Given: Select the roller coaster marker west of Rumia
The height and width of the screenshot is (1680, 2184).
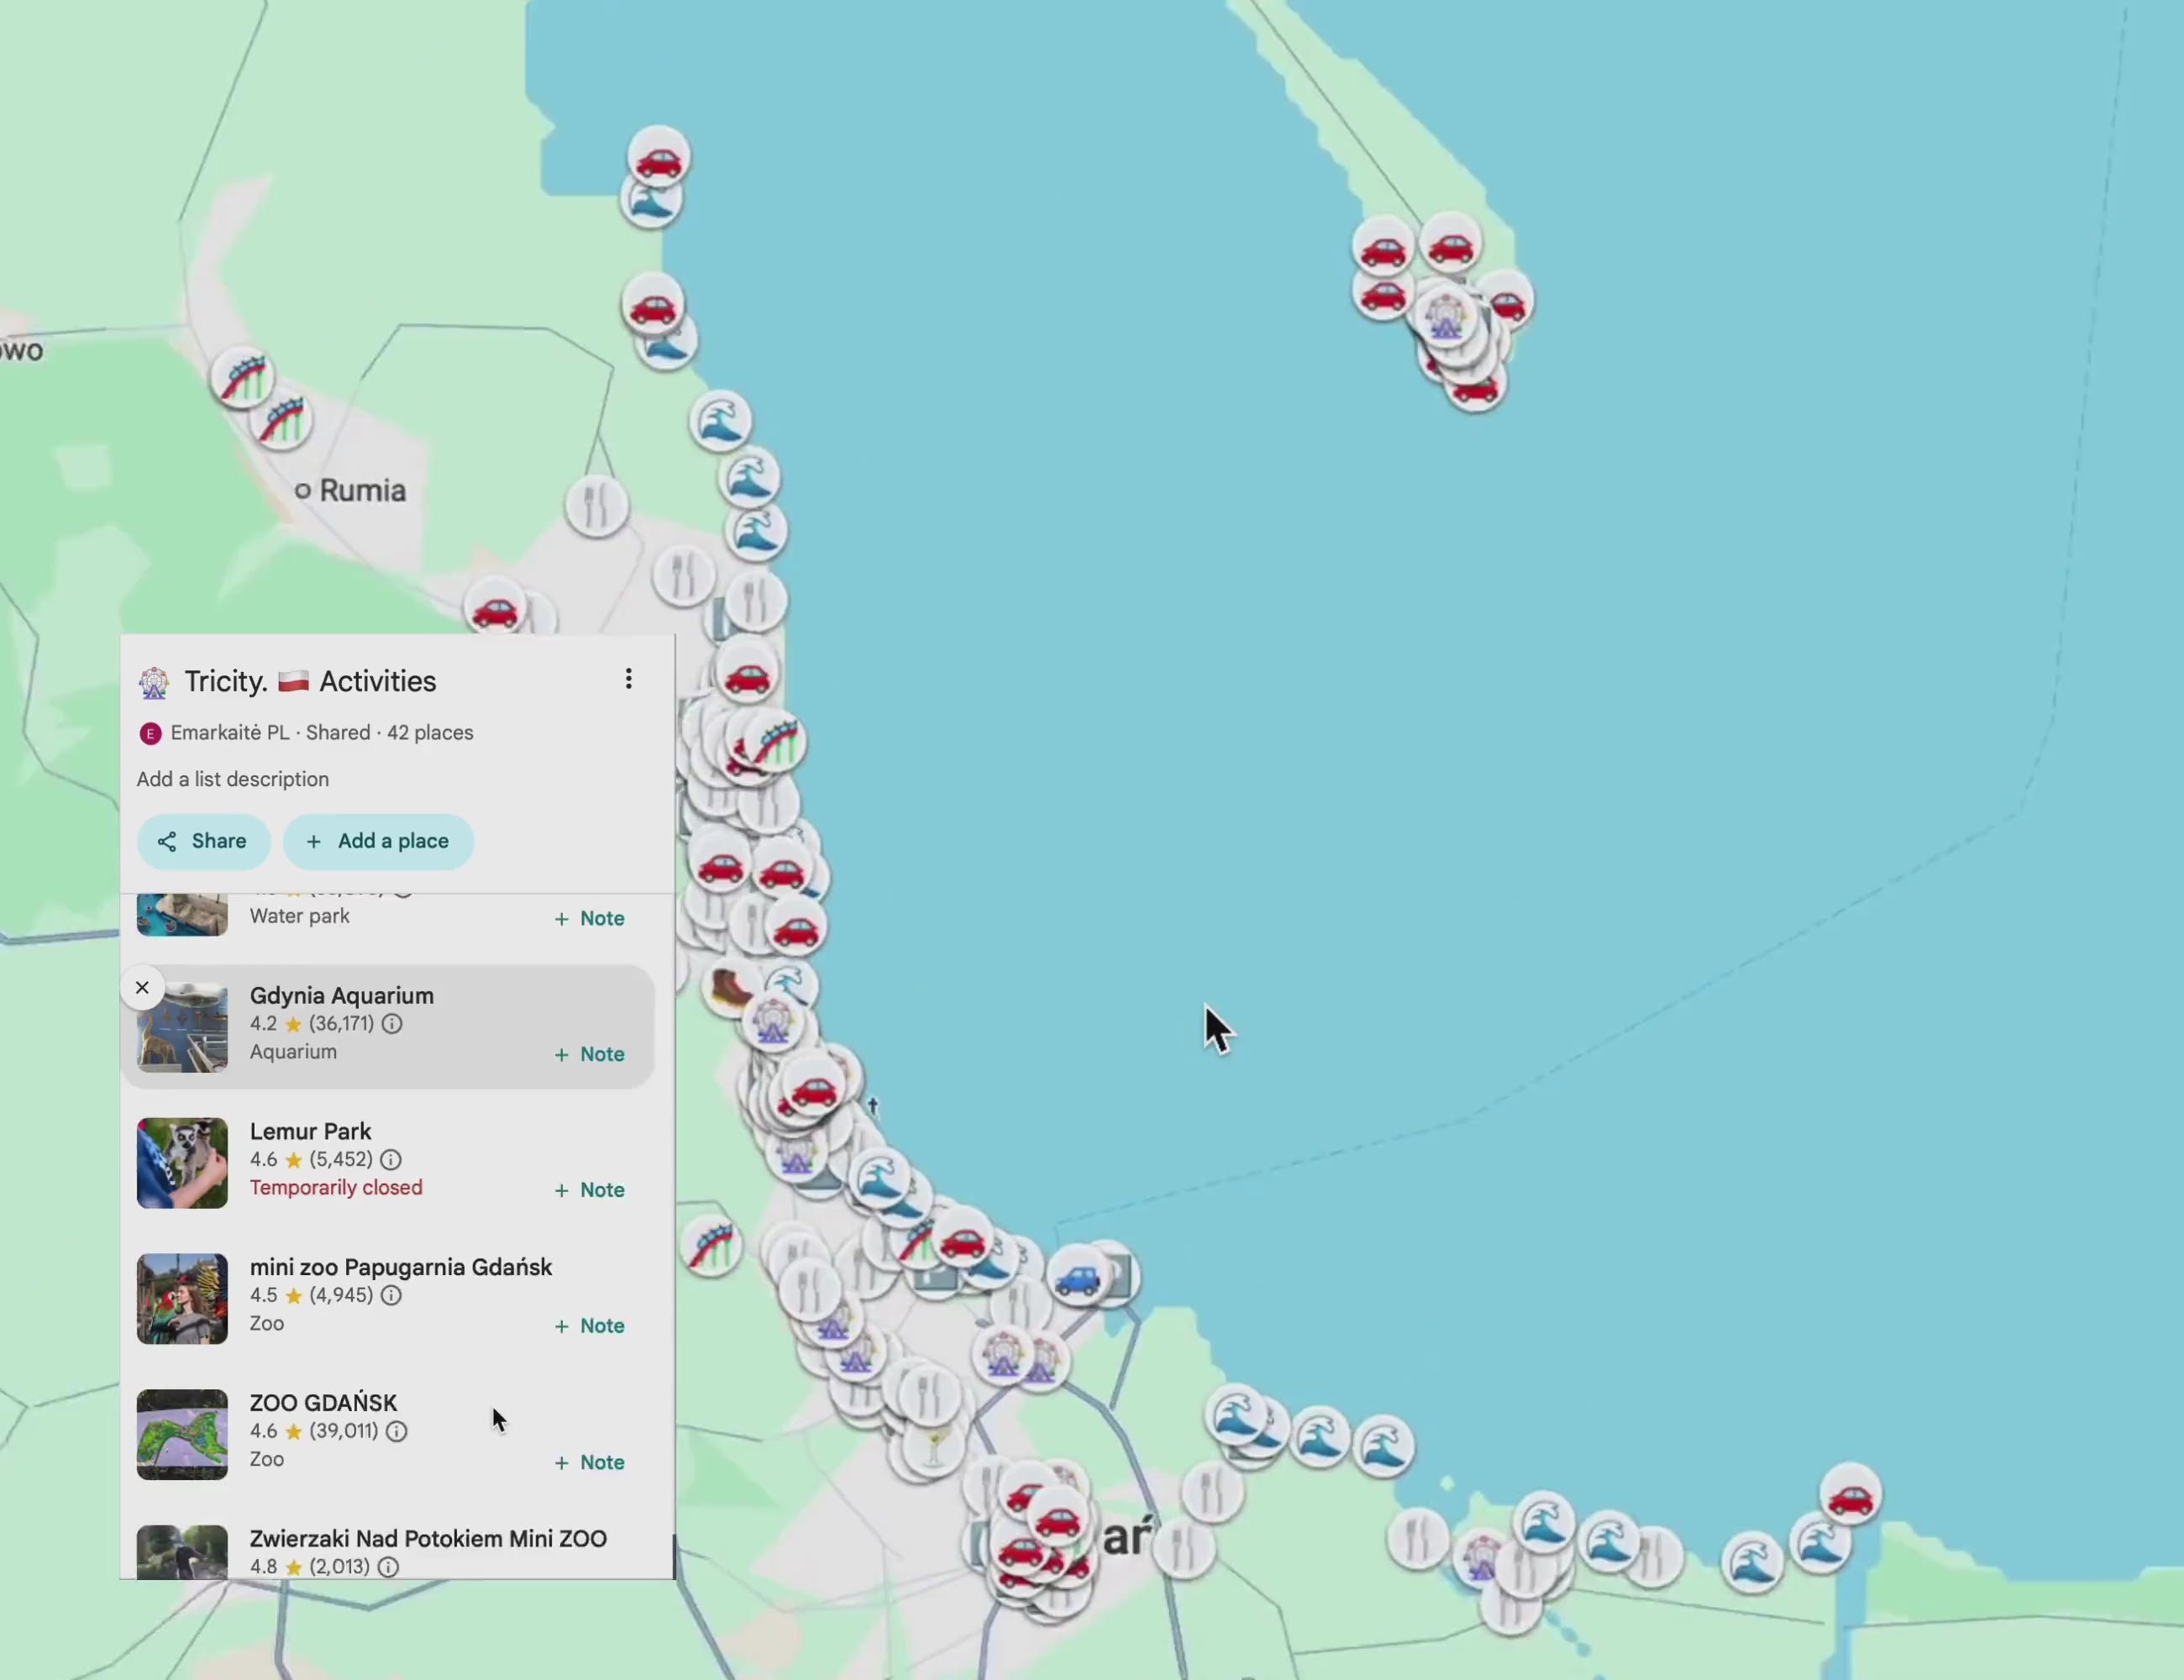Looking at the screenshot, I should coord(243,378).
